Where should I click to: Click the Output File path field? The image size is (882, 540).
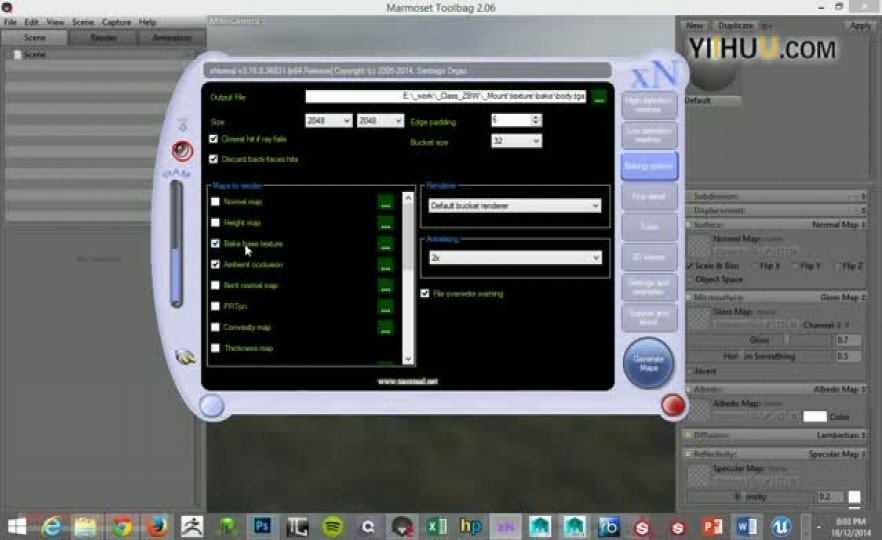click(x=446, y=96)
